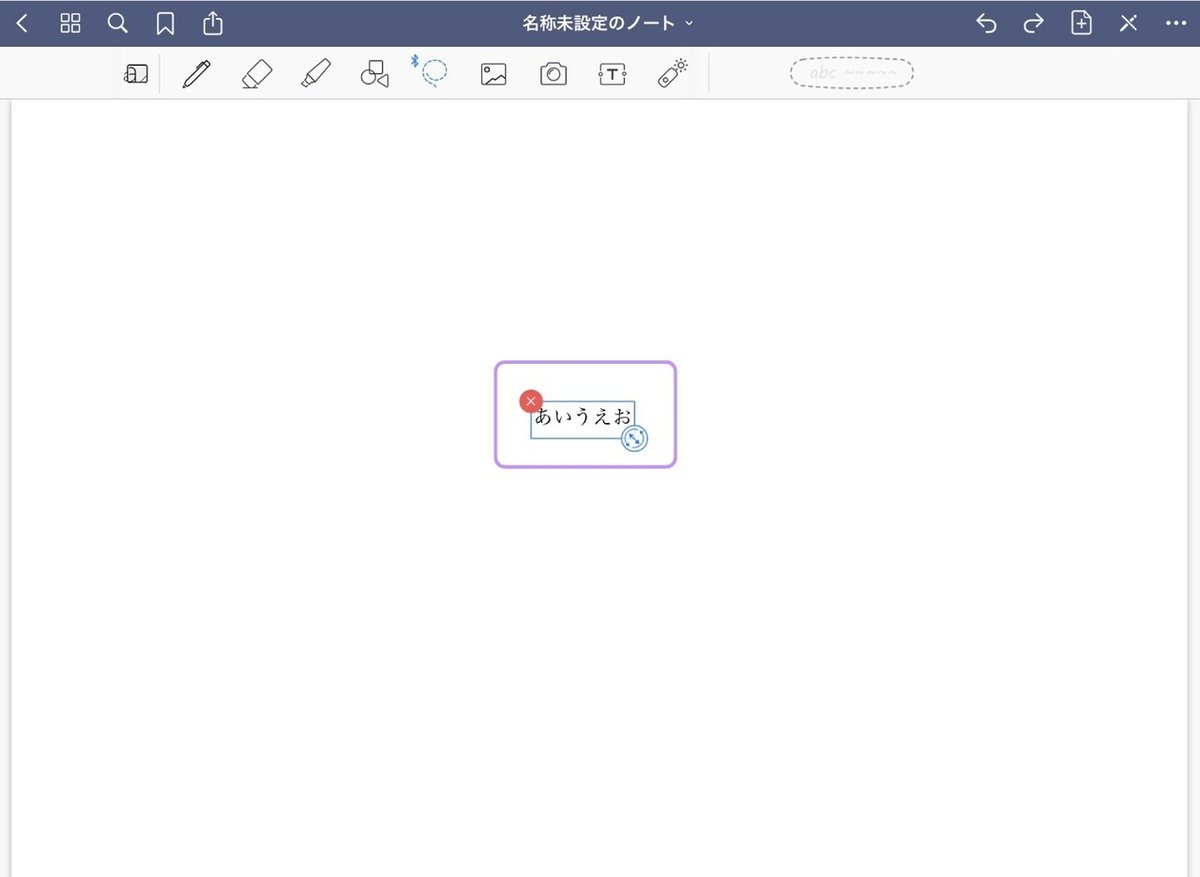This screenshot has width=1200, height=877.
Task: Hide the toolbar with the pen-cross icon
Action: [x=1128, y=23]
